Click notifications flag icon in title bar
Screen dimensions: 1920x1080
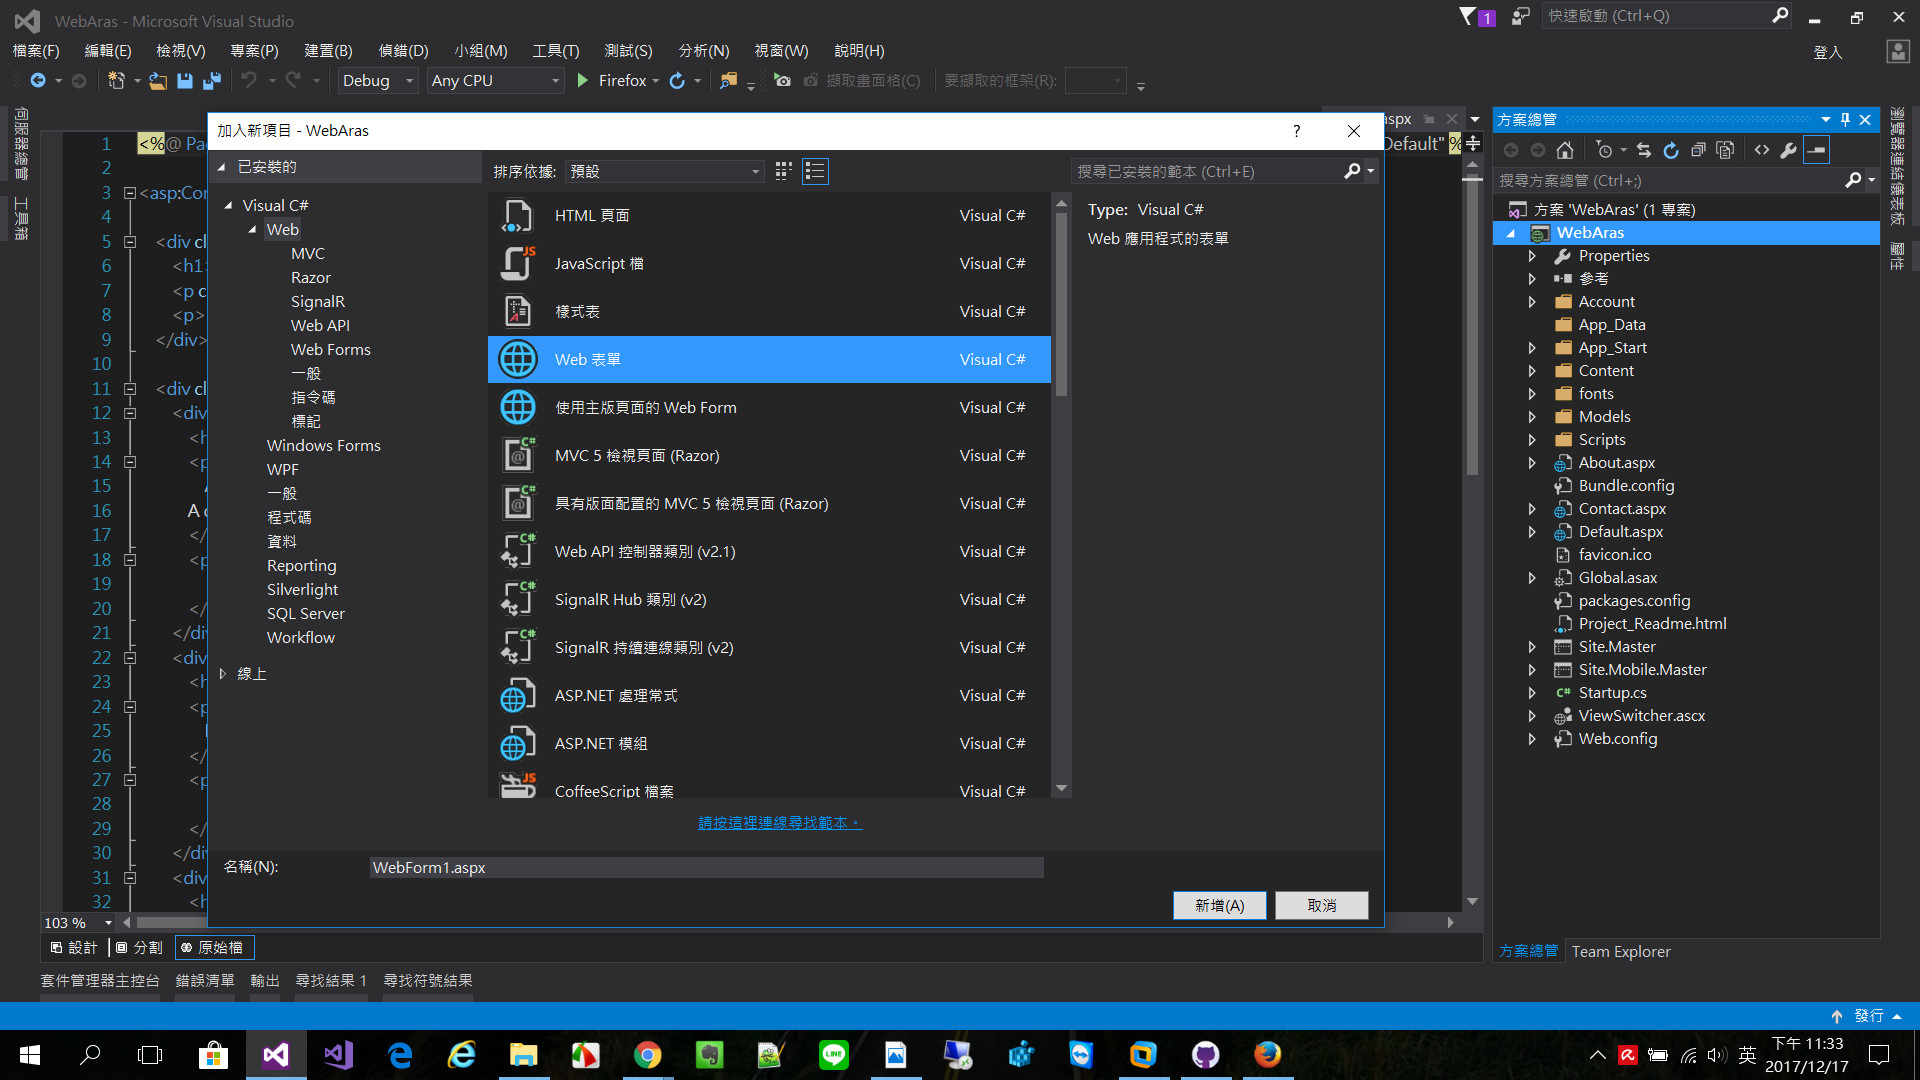(x=1469, y=16)
